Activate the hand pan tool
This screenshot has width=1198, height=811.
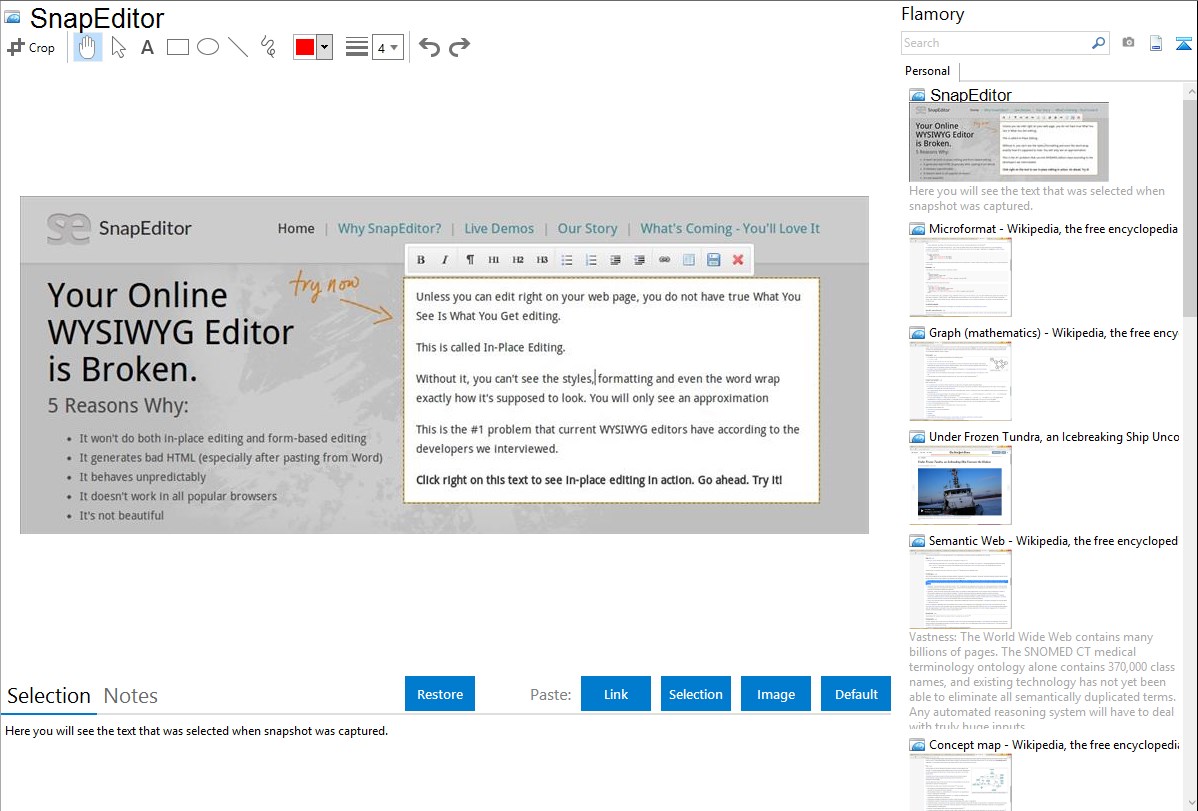click(x=88, y=47)
